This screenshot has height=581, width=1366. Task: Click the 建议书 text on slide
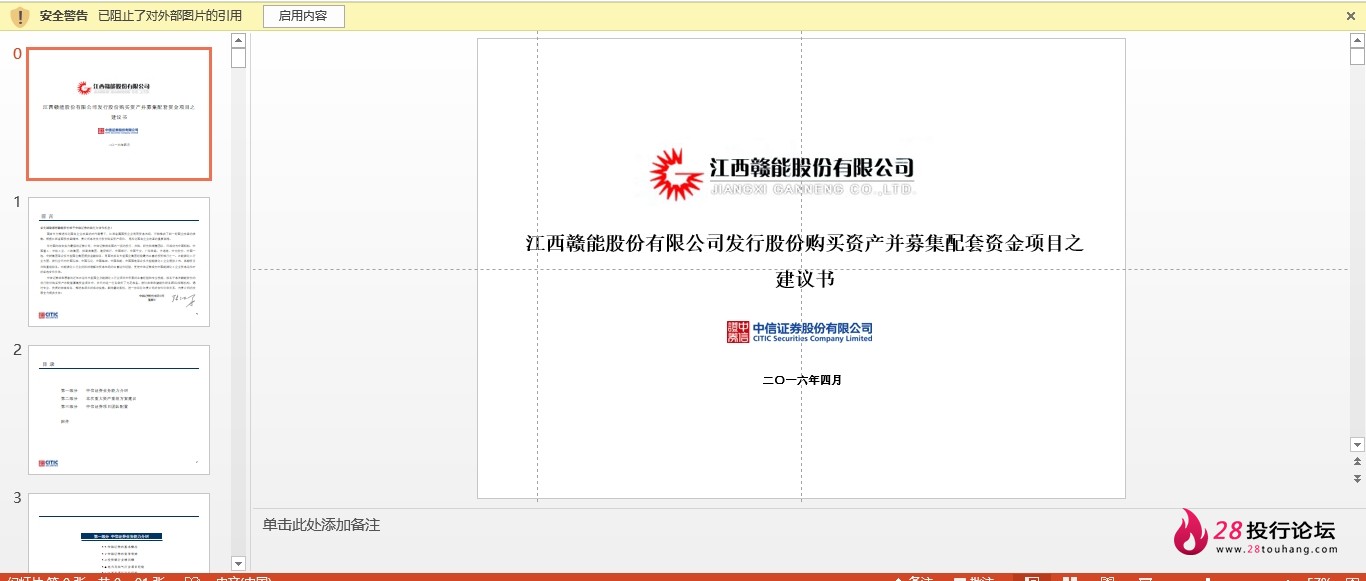pos(805,279)
